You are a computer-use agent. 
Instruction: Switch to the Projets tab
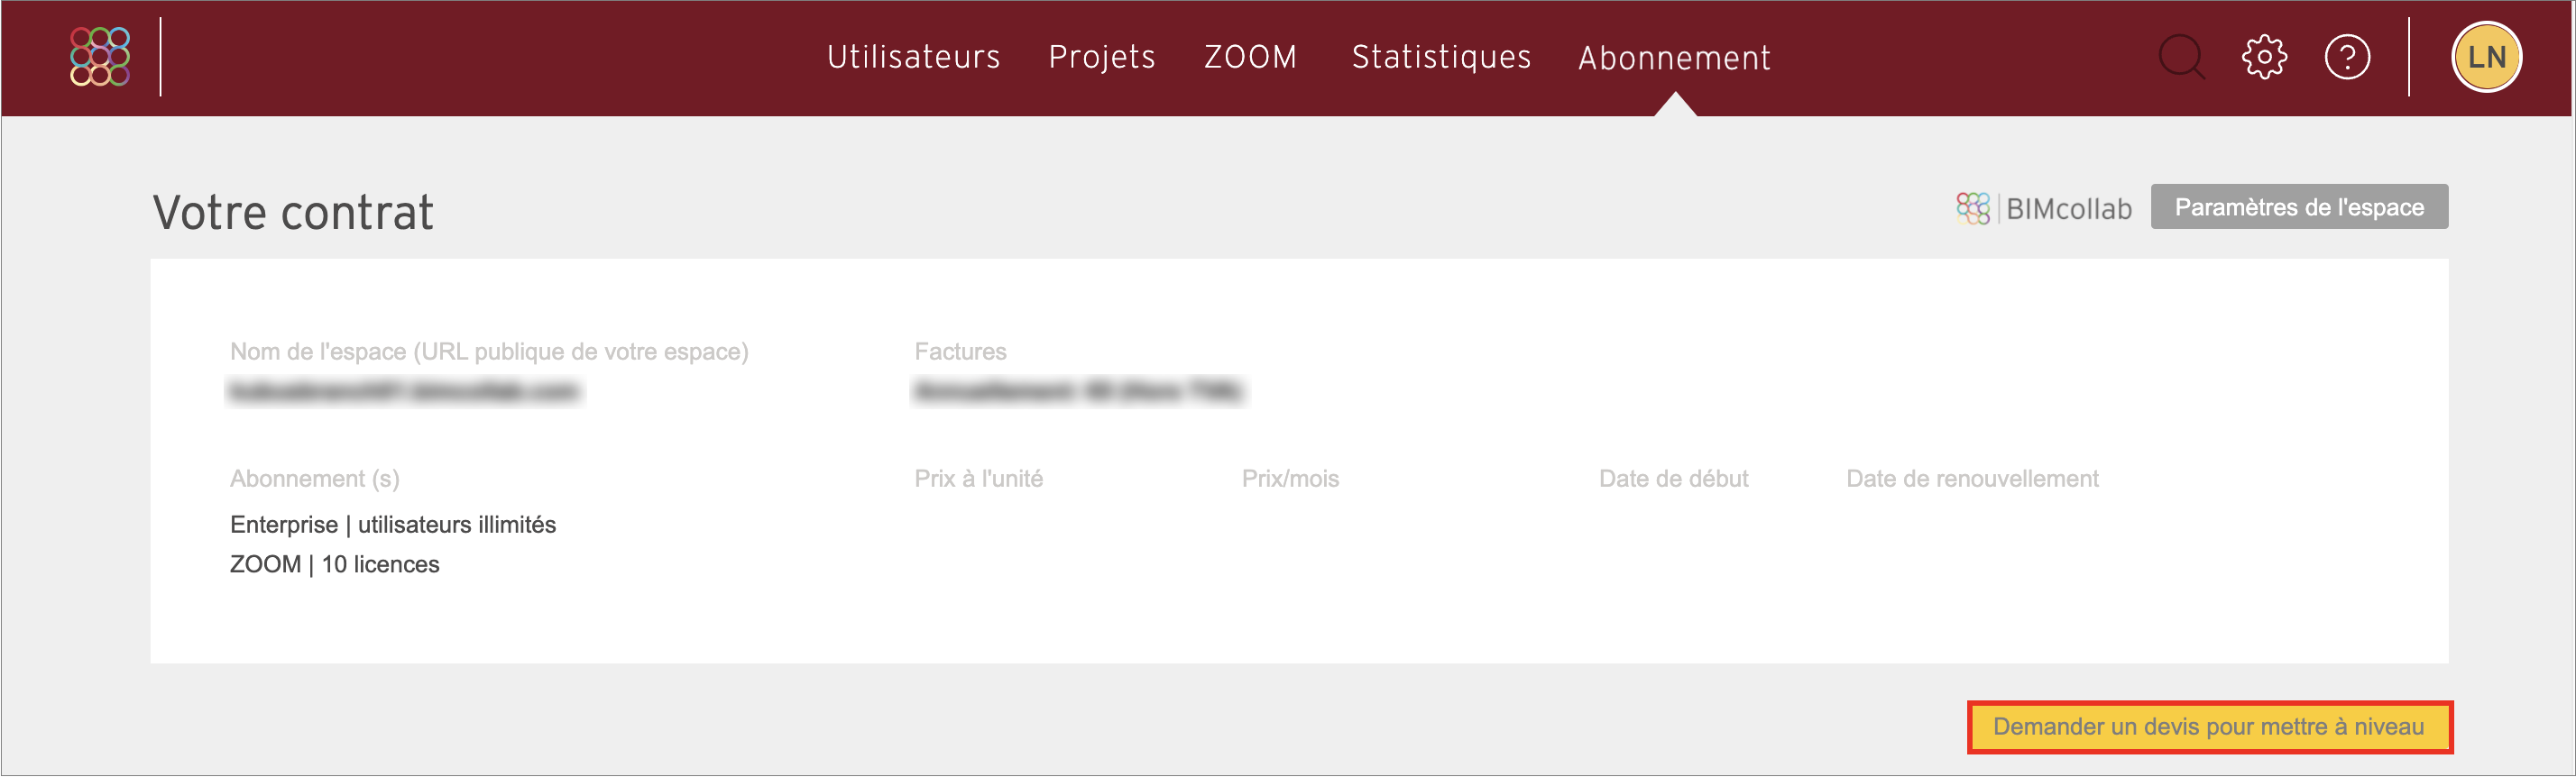[x=1102, y=57]
